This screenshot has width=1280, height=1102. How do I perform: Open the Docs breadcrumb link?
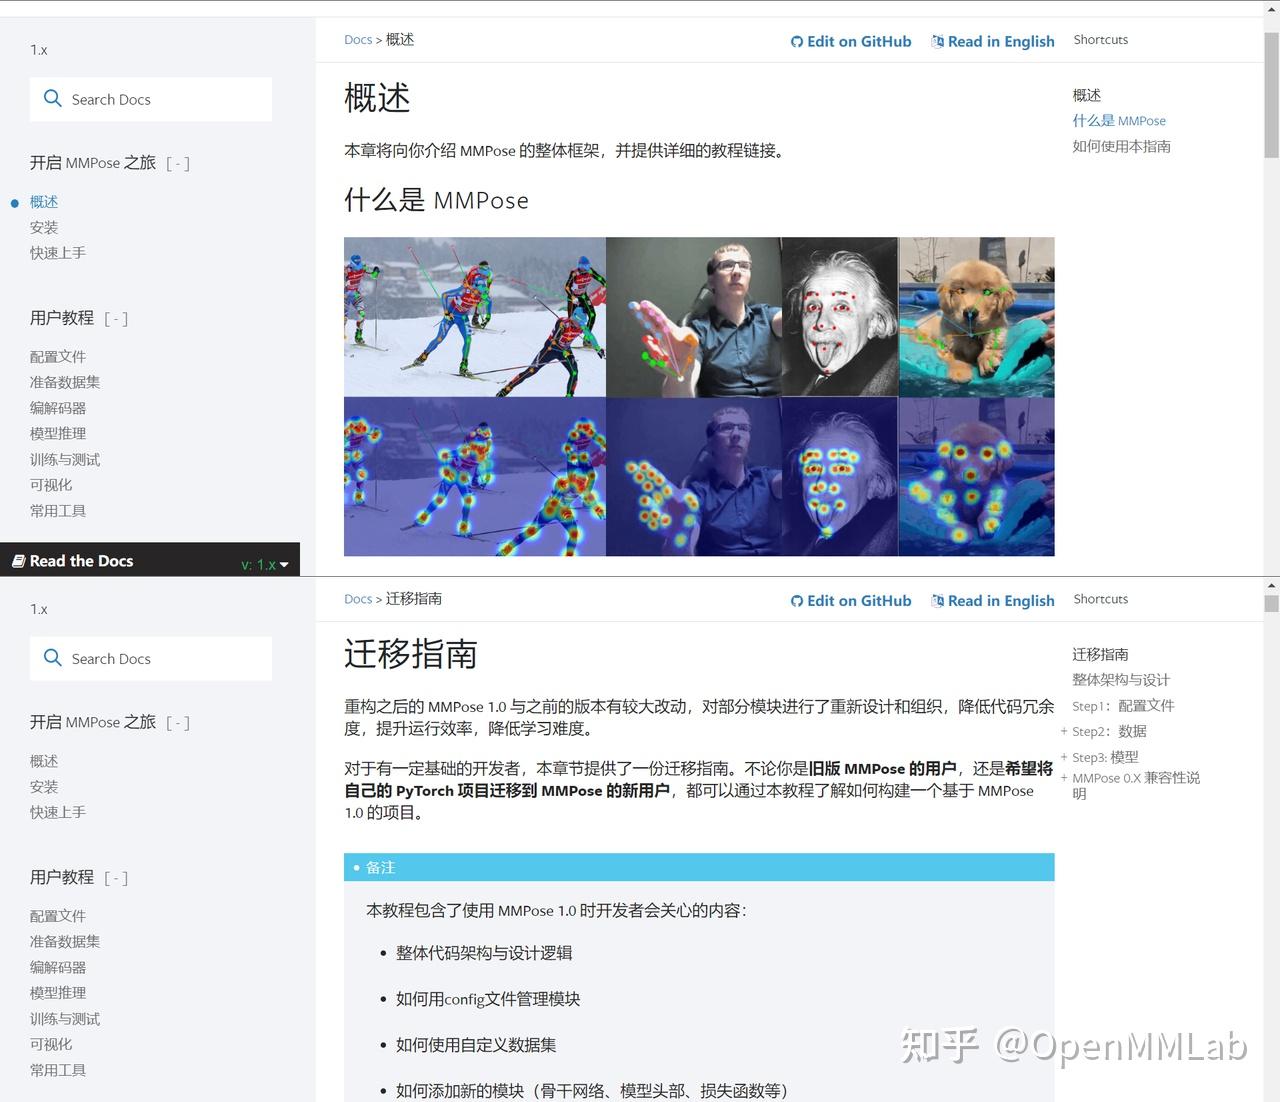pyautogui.click(x=357, y=39)
